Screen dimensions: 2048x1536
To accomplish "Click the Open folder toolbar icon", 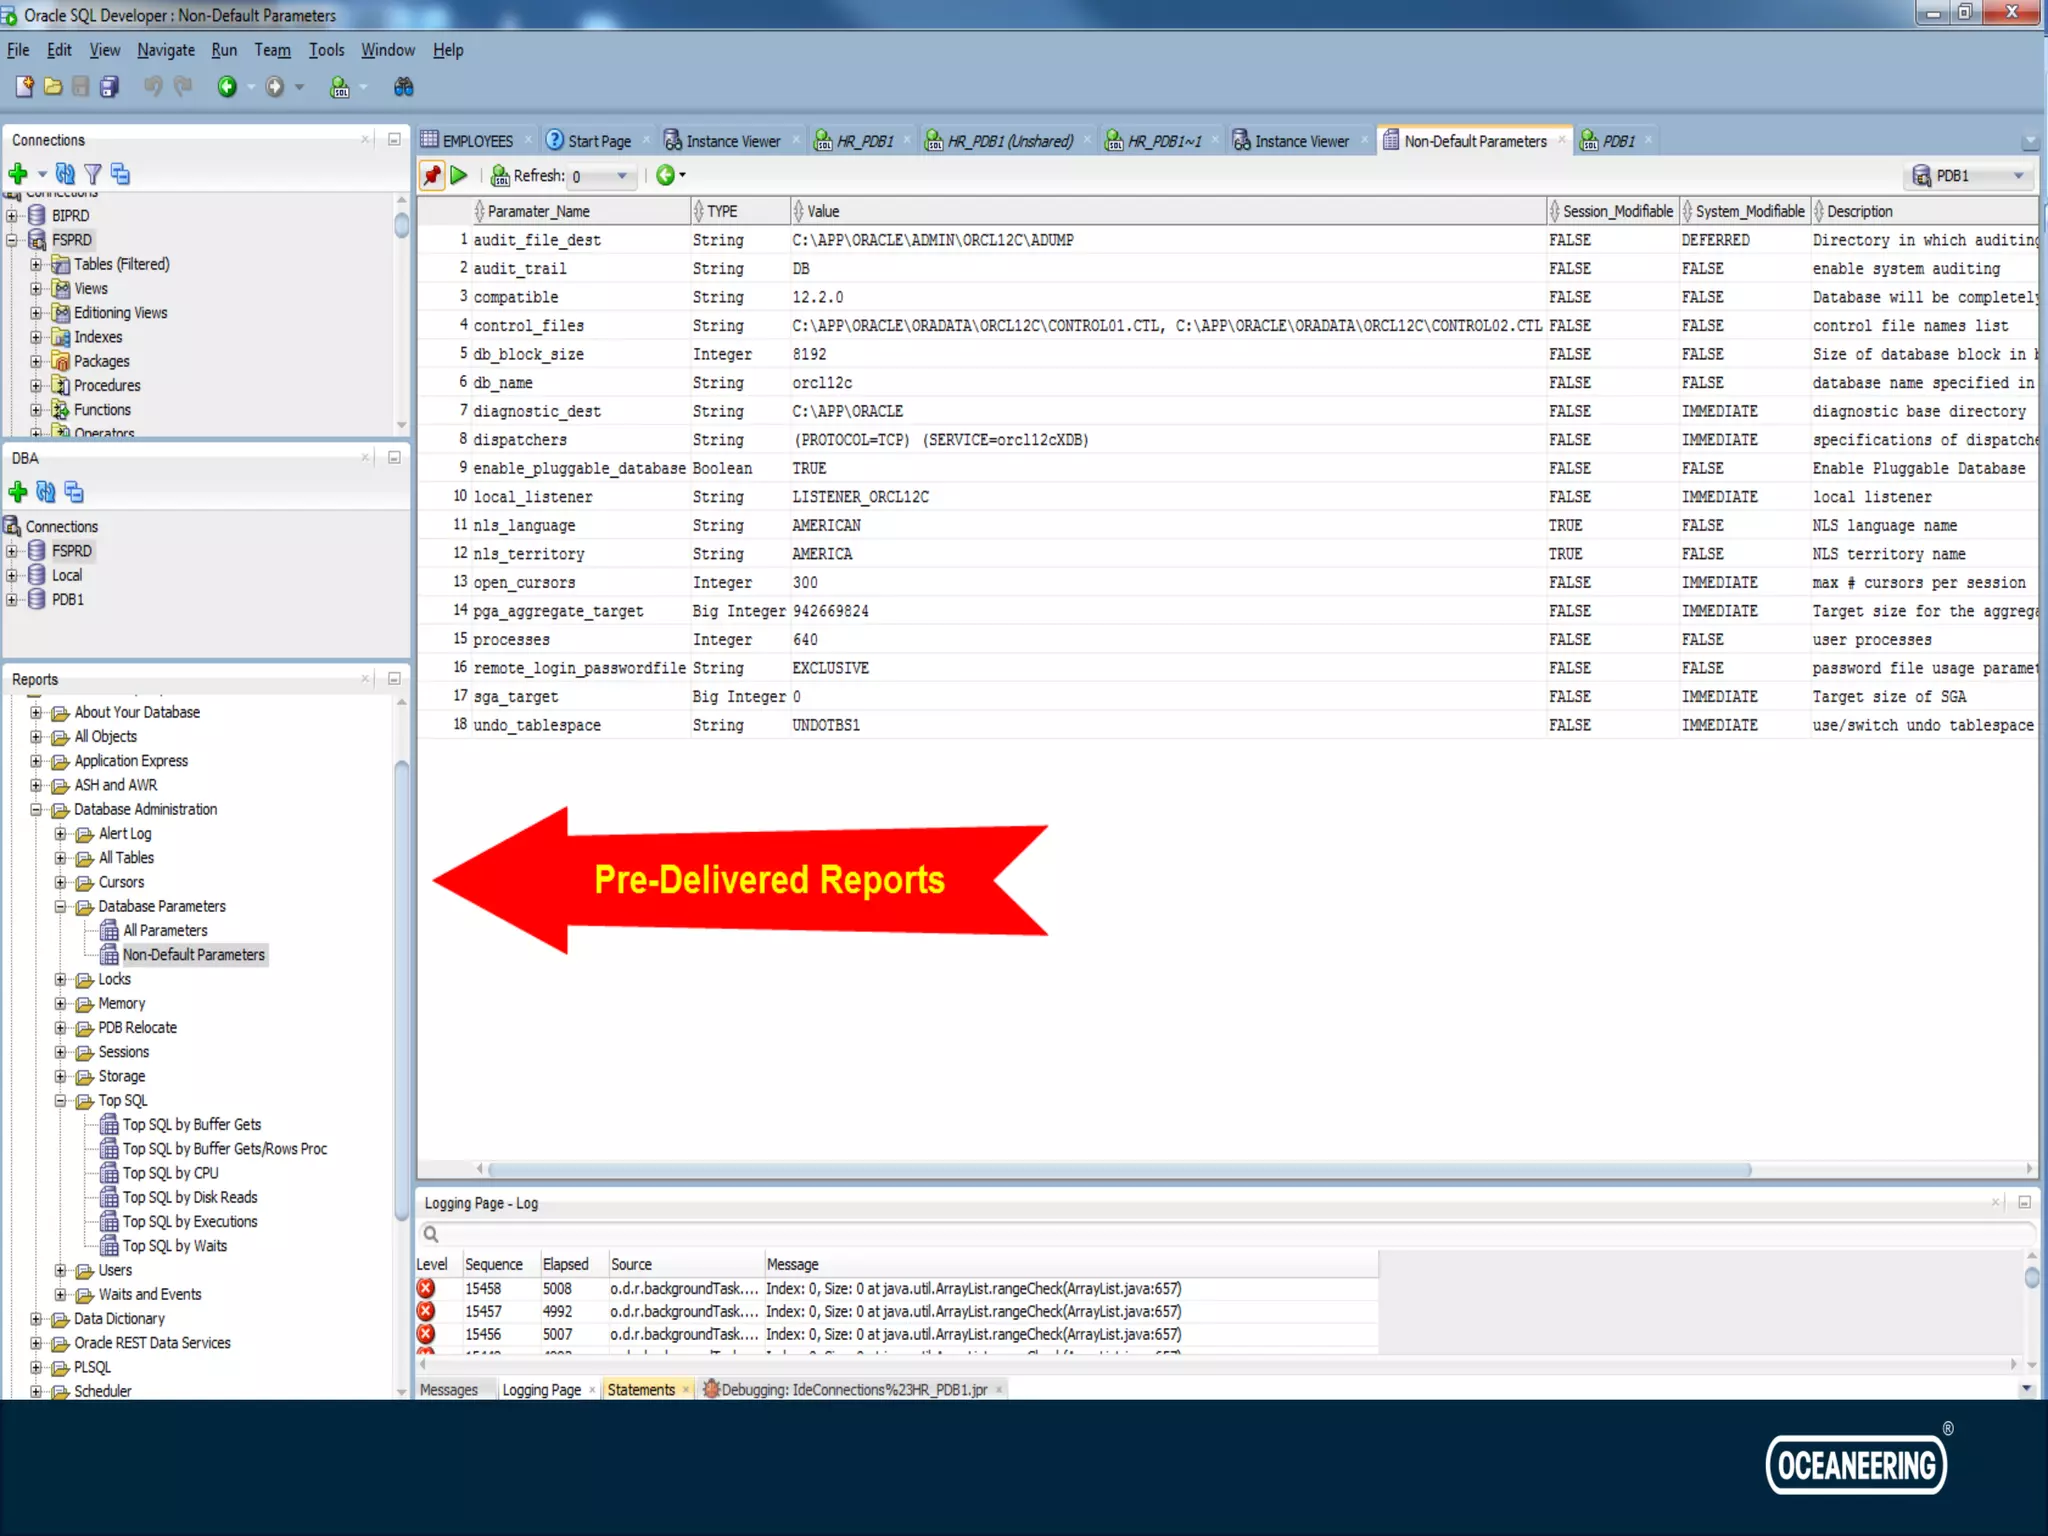I will tap(53, 88).
